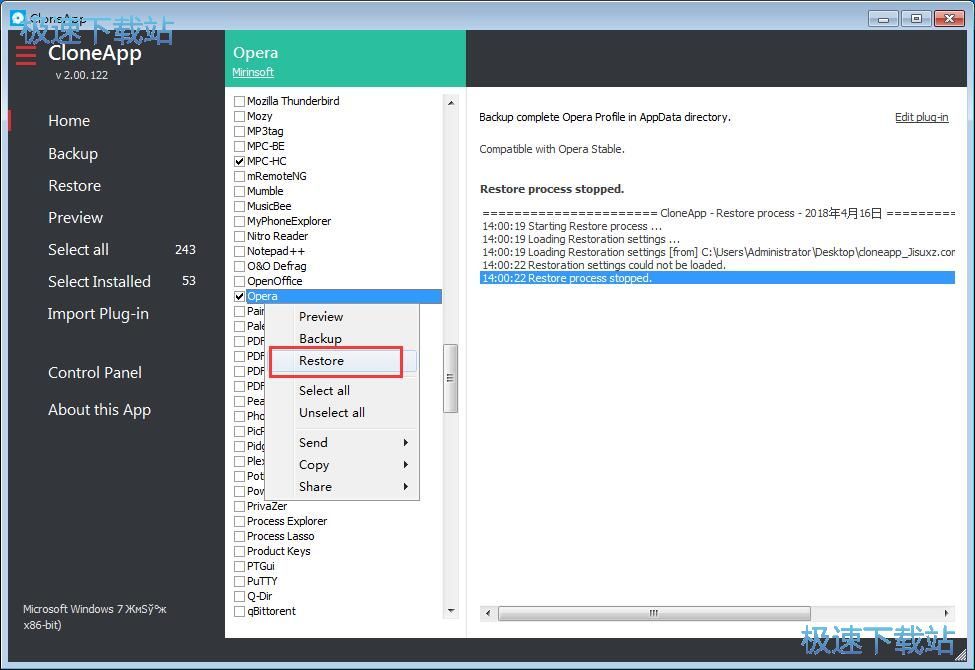Open the Home section in sidebar
975x670 pixels.
click(x=69, y=121)
